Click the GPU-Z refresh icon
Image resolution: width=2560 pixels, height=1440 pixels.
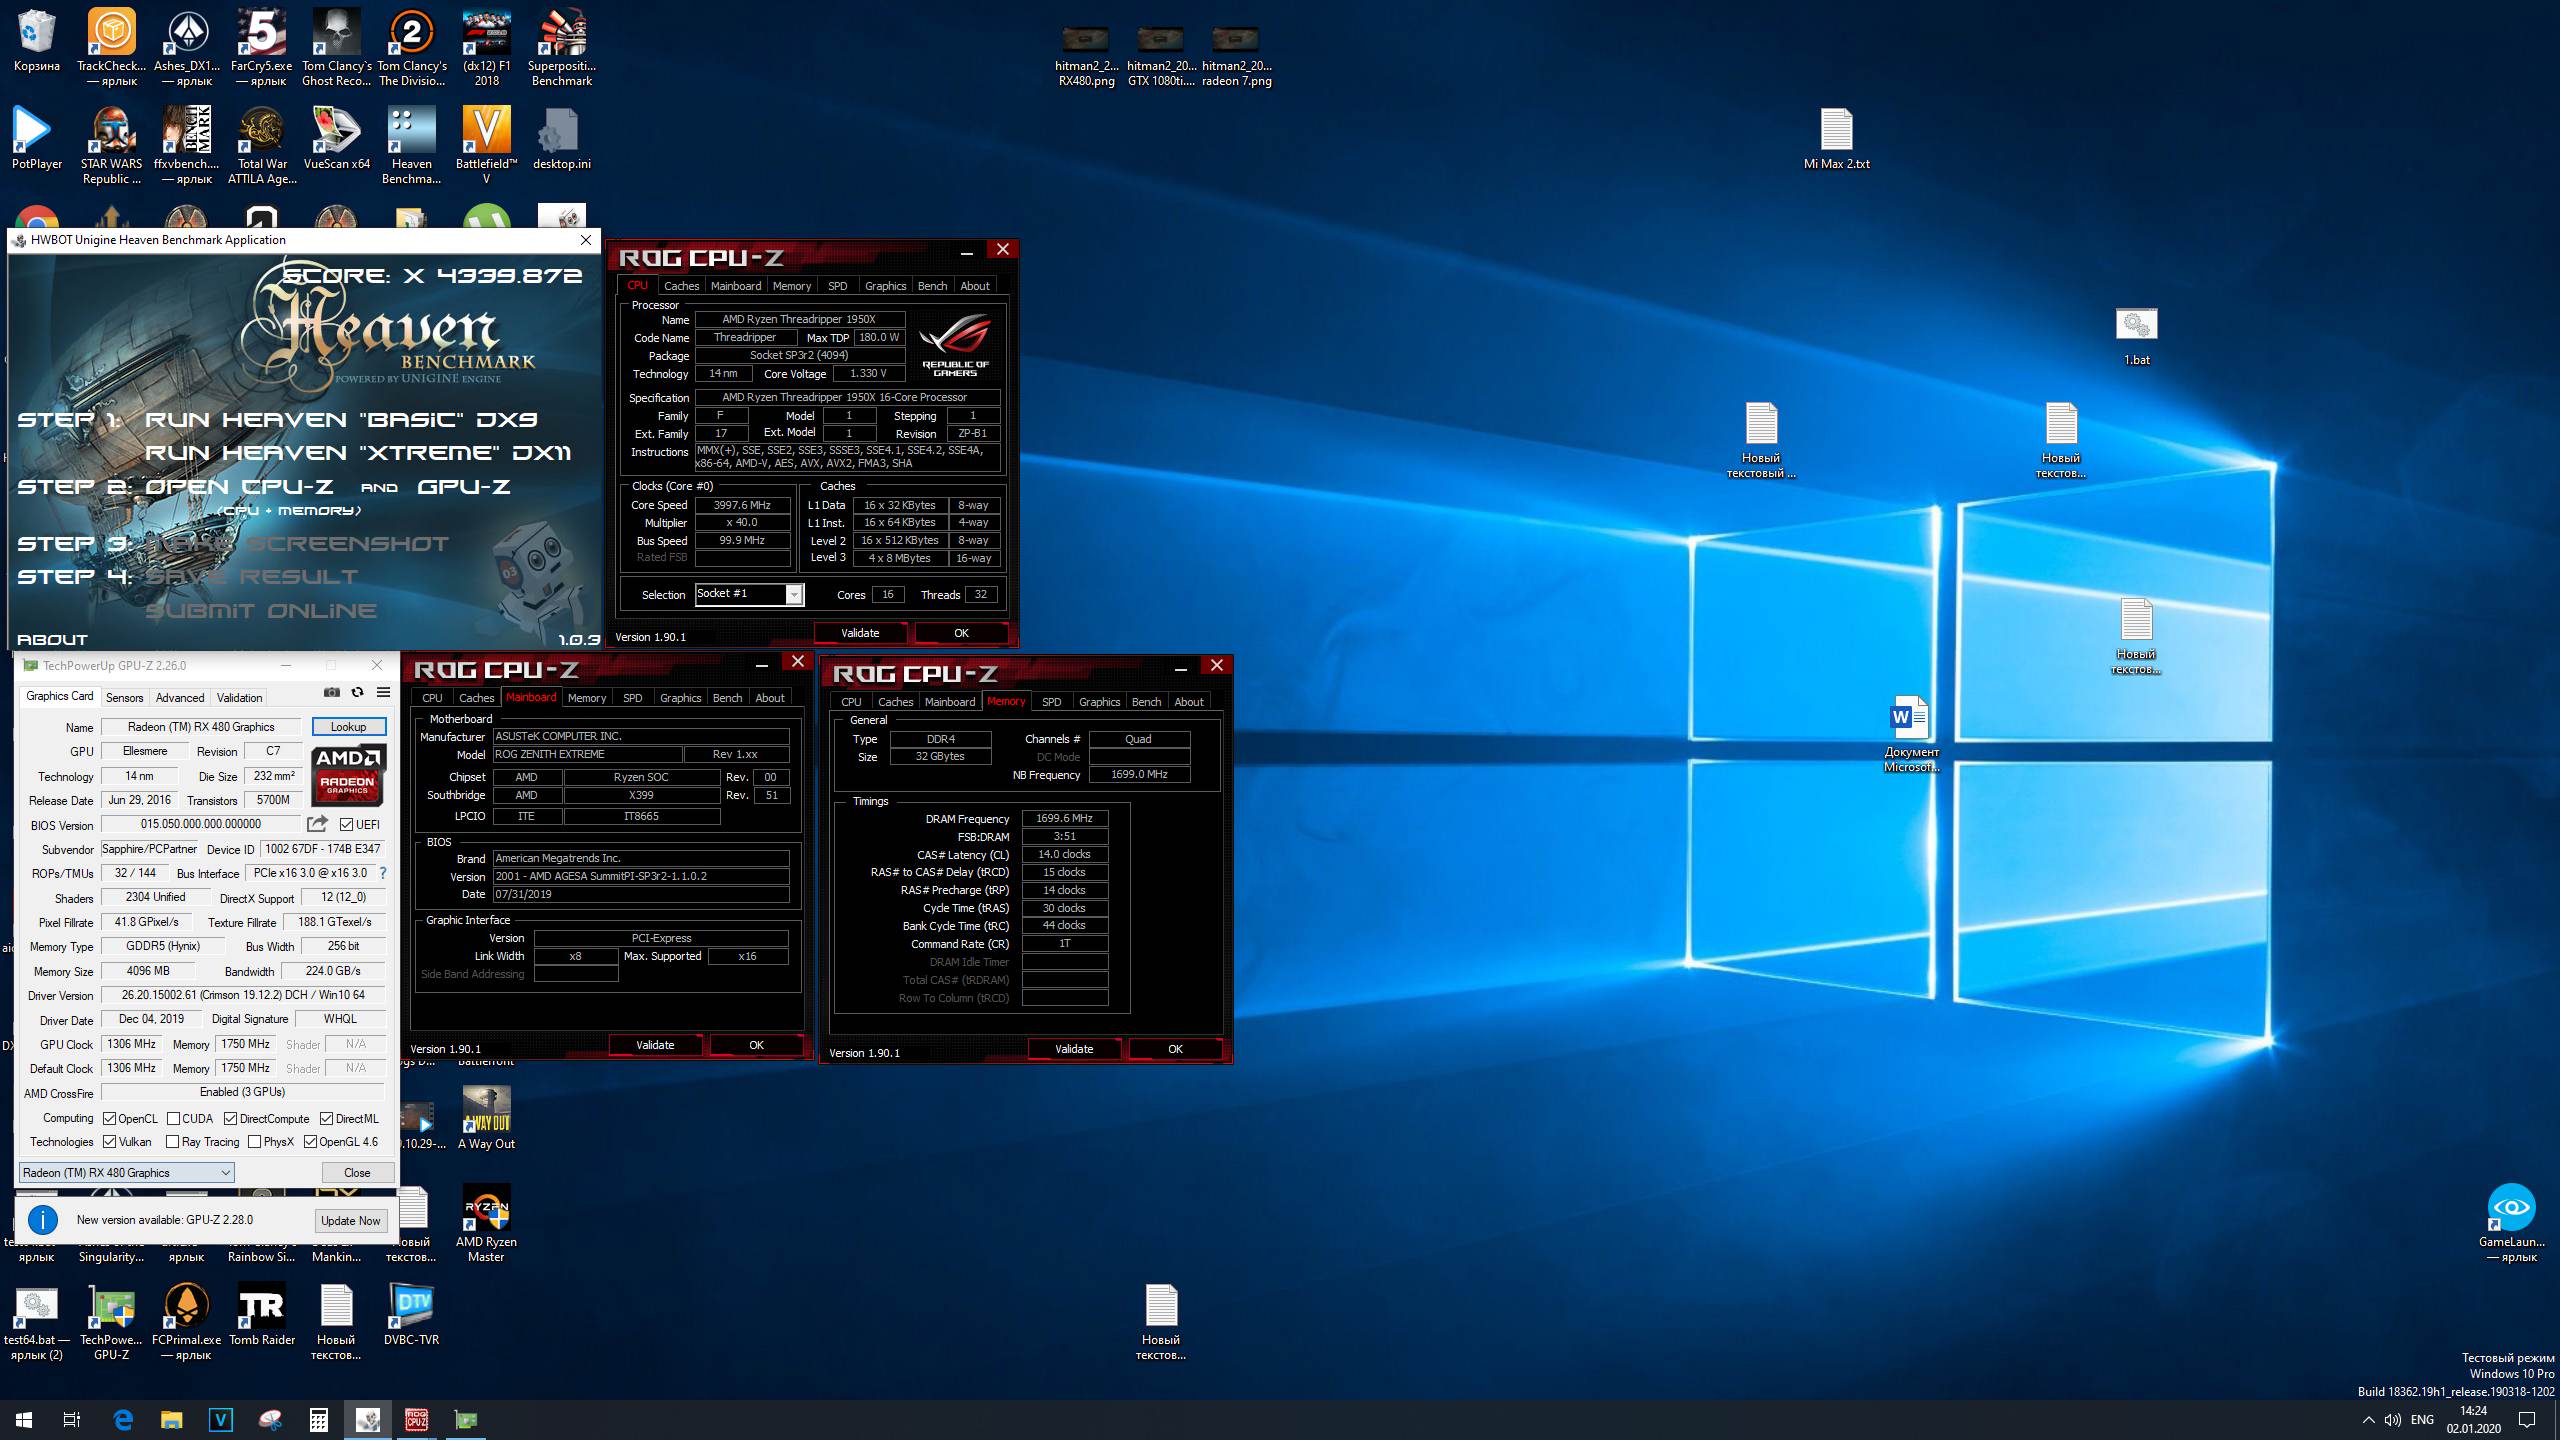click(x=357, y=692)
